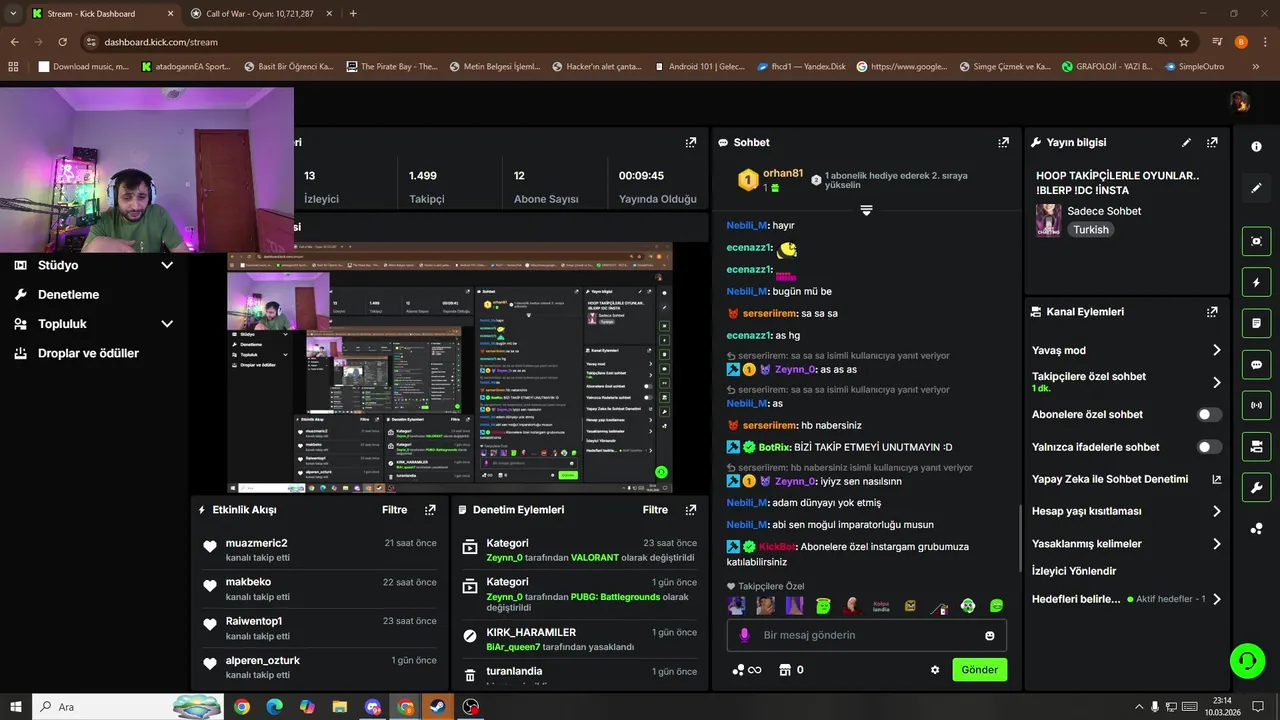The image size is (1280, 720).
Task: Click Filtre in Etkinlik Akışı panel
Action: (395, 510)
